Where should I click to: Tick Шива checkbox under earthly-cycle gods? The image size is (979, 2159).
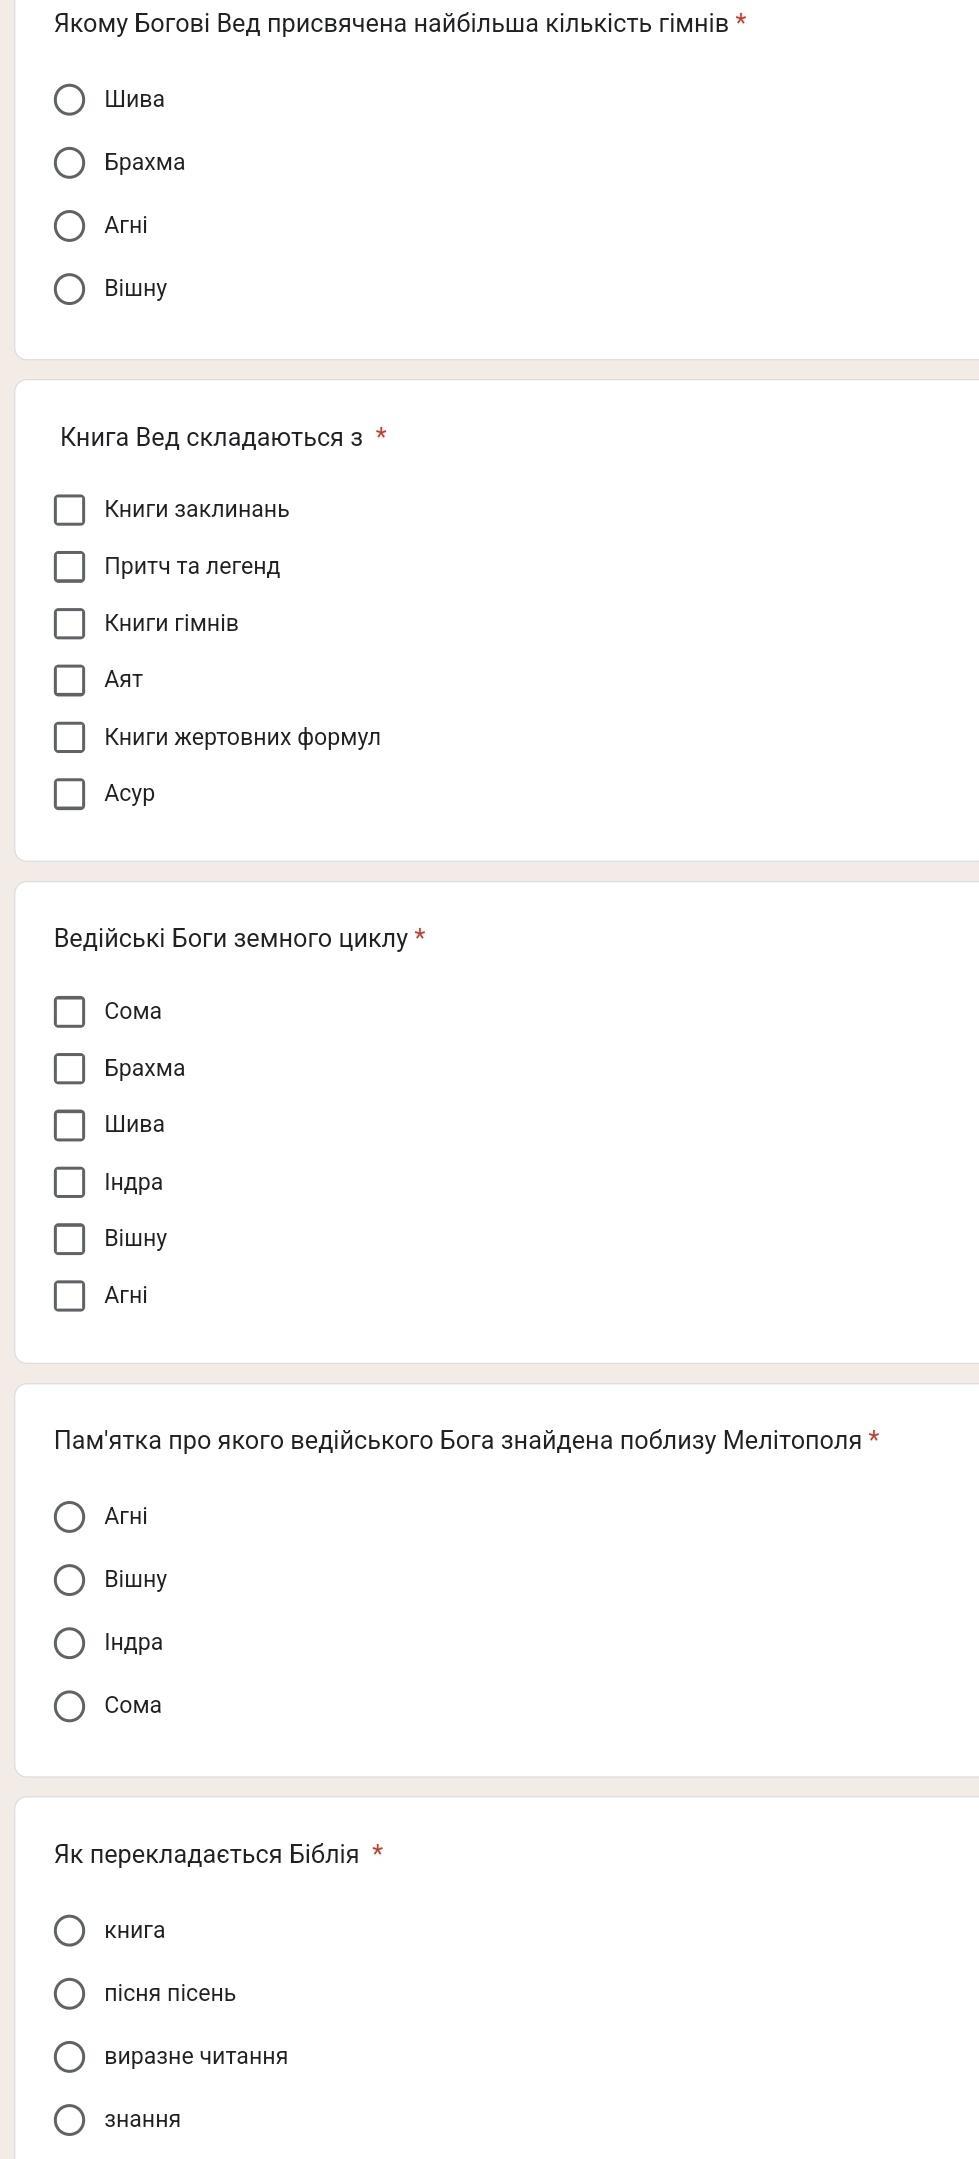coord(69,1125)
